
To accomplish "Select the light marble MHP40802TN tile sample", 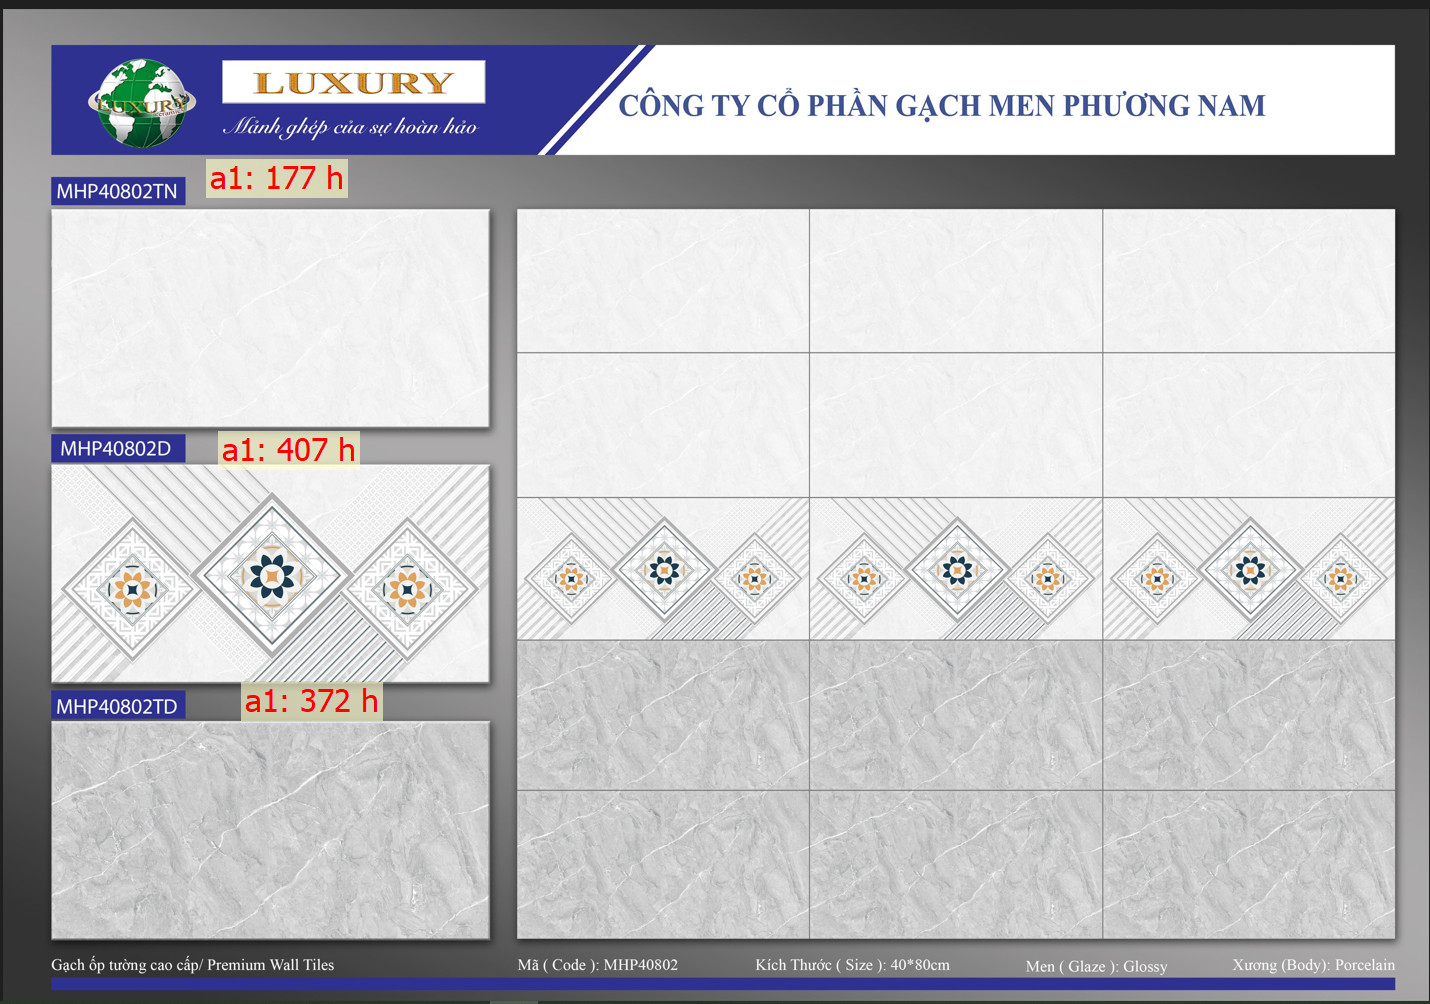I will (x=270, y=318).
